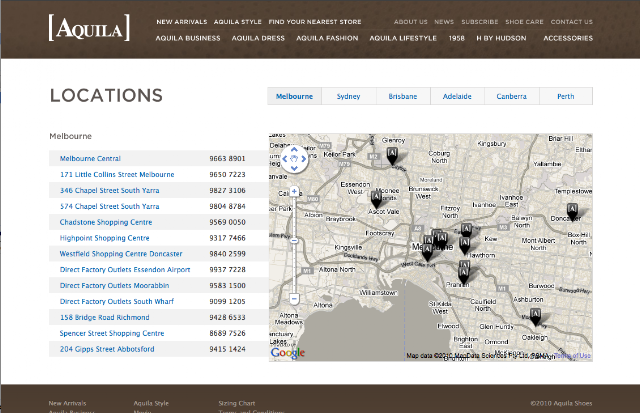Click the Google logo on the map
The height and width of the screenshot is (413, 640).
(x=288, y=353)
